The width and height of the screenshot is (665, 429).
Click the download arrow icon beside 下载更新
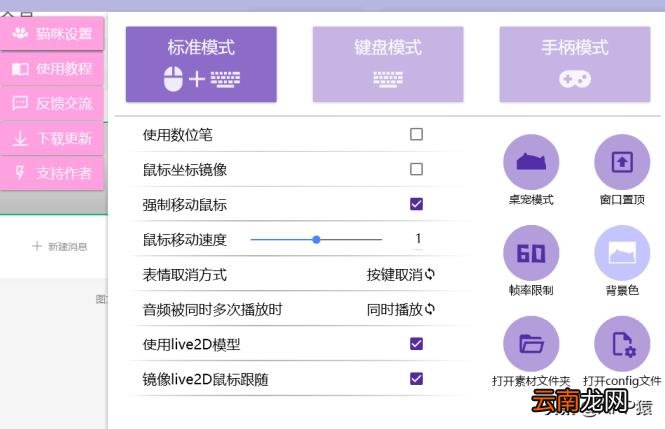(x=20, y=138)
